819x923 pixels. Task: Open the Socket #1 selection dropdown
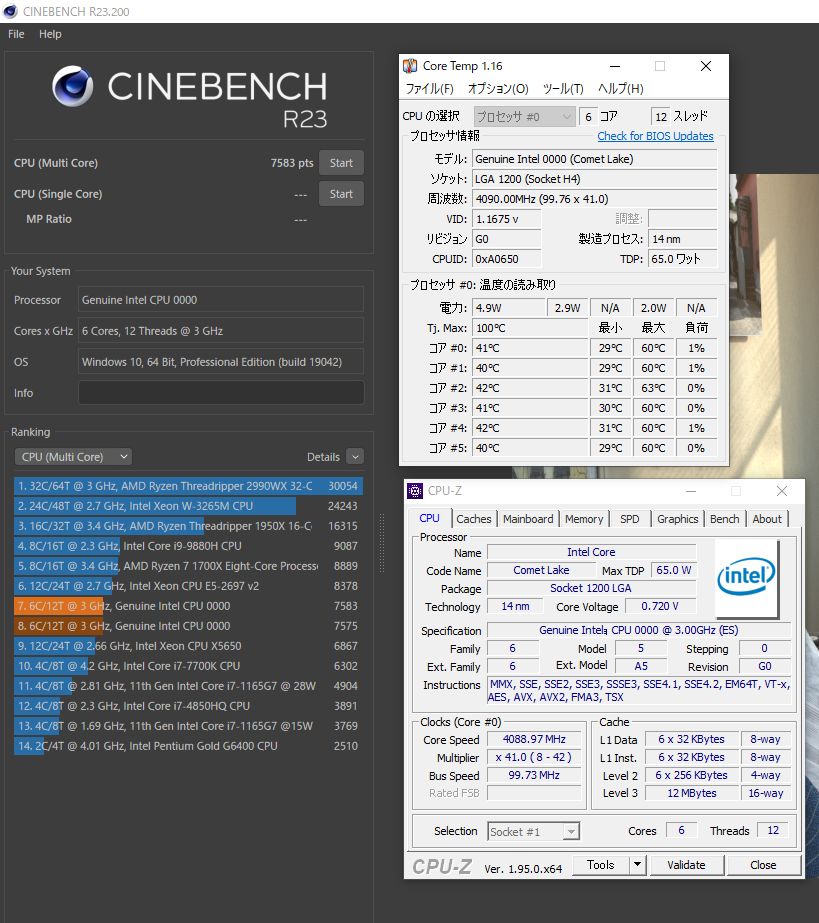(534, 831)
